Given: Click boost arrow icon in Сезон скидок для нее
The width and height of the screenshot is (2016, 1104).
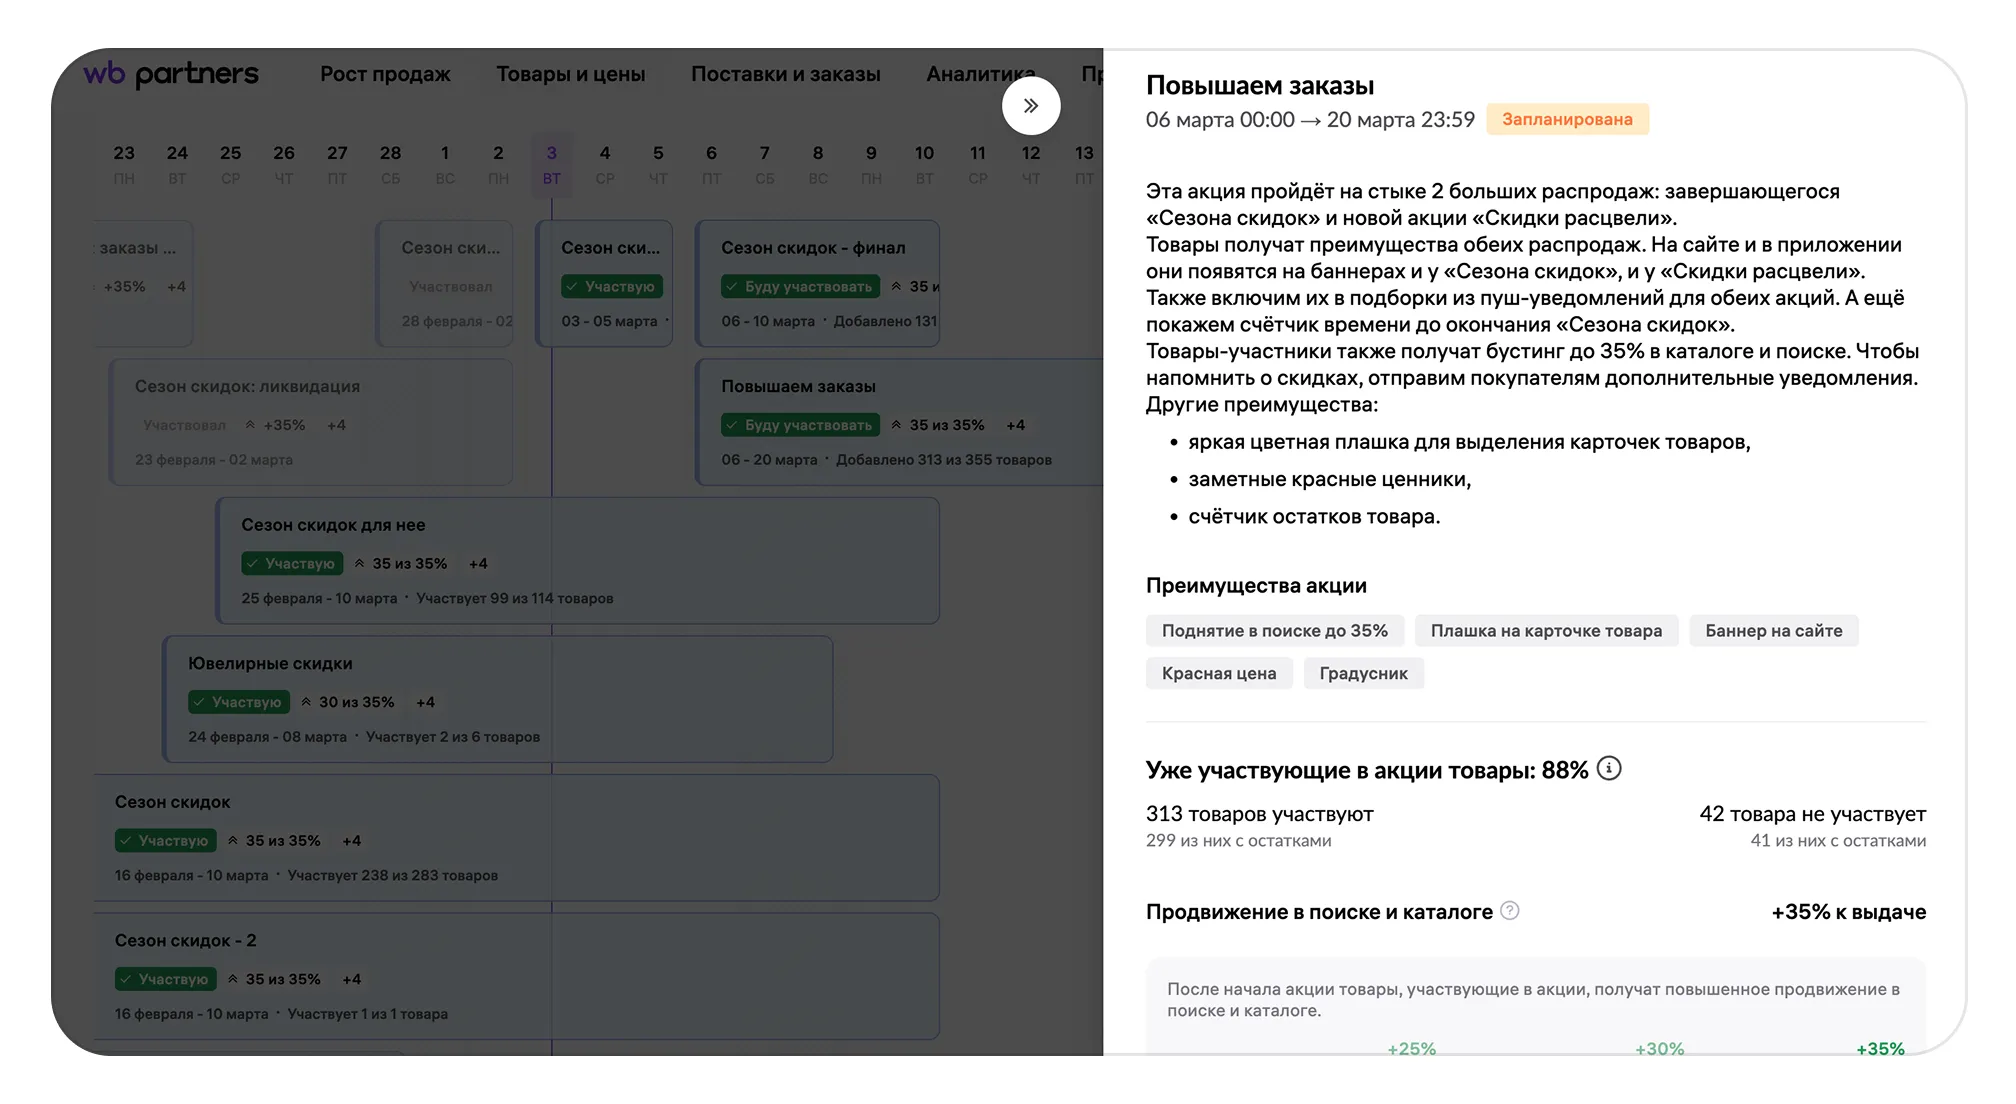Looking at the screenshot, I should click(x=359, y=564).
